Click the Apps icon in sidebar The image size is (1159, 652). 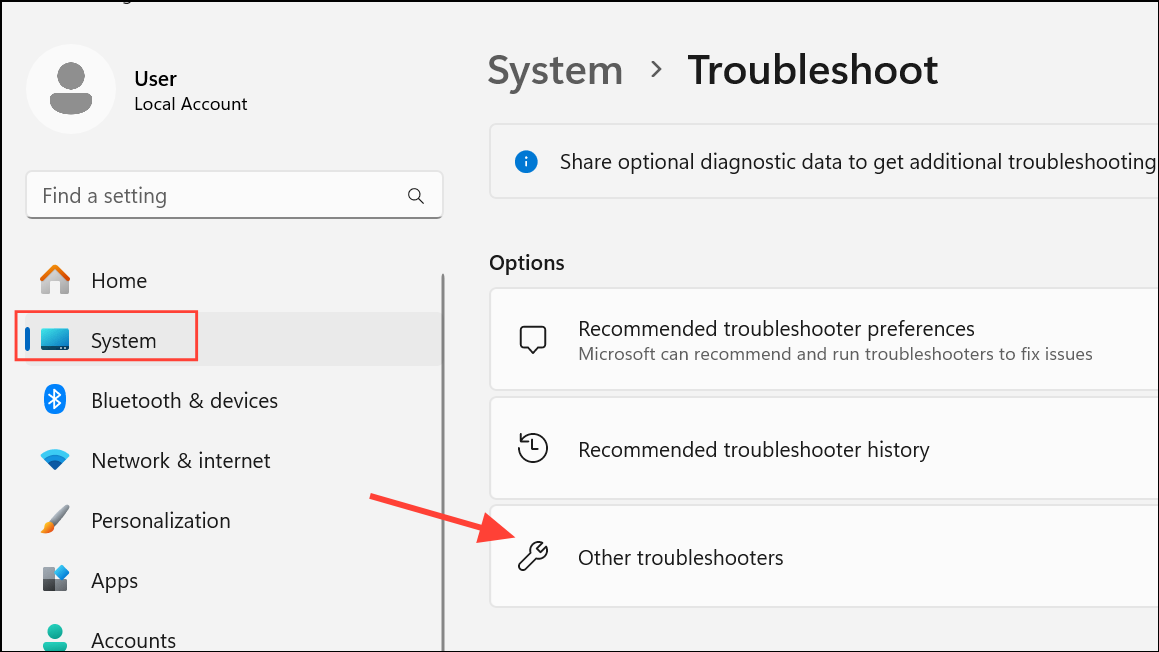55,580
